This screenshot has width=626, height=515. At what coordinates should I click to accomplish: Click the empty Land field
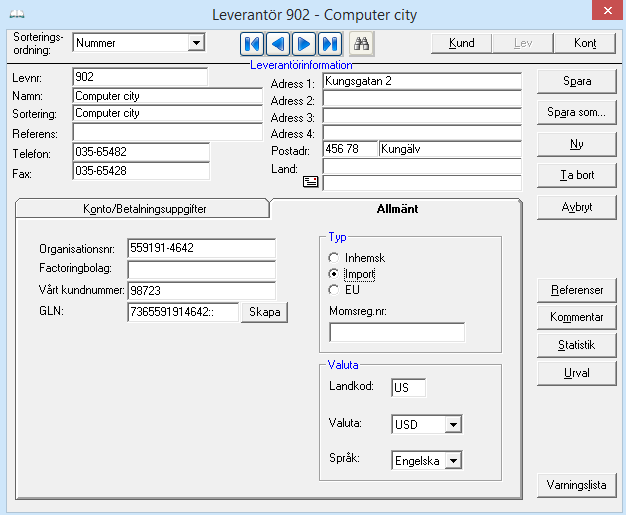tap(422, 166)
